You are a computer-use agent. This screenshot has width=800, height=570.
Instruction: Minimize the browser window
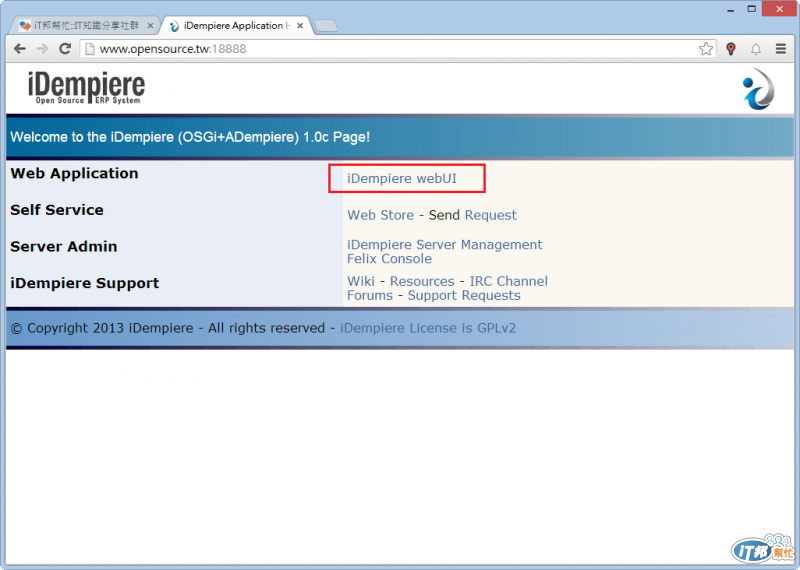731,9
